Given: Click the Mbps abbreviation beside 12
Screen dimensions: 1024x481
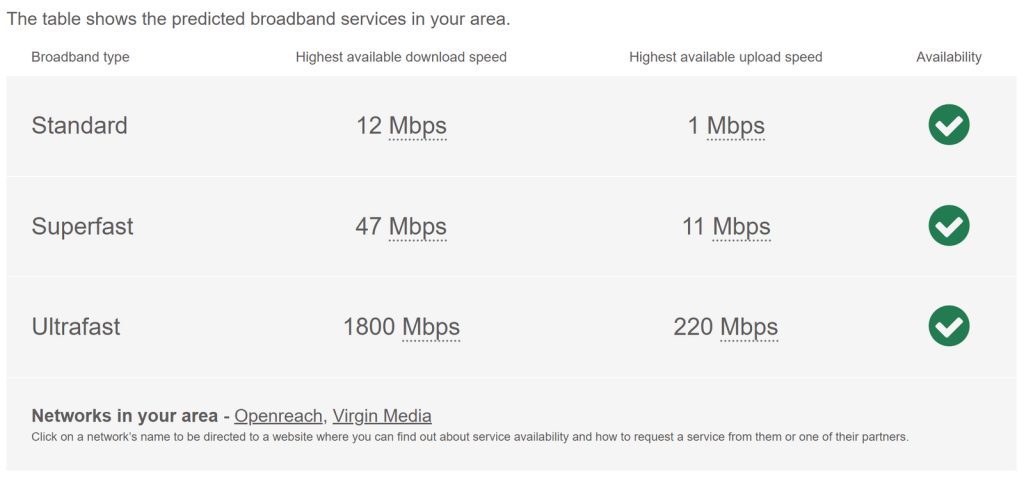Looking at the screenshot, I should (x=417, y=126).
